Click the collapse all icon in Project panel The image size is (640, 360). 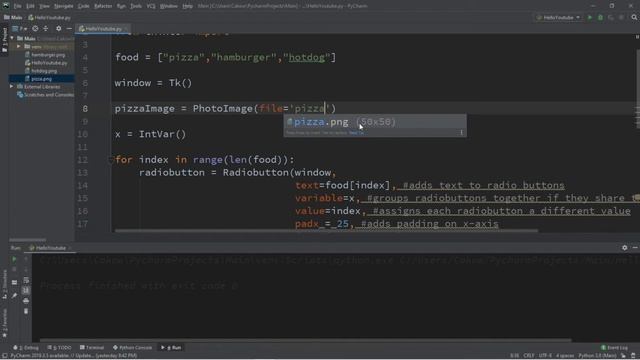[46, 29]
